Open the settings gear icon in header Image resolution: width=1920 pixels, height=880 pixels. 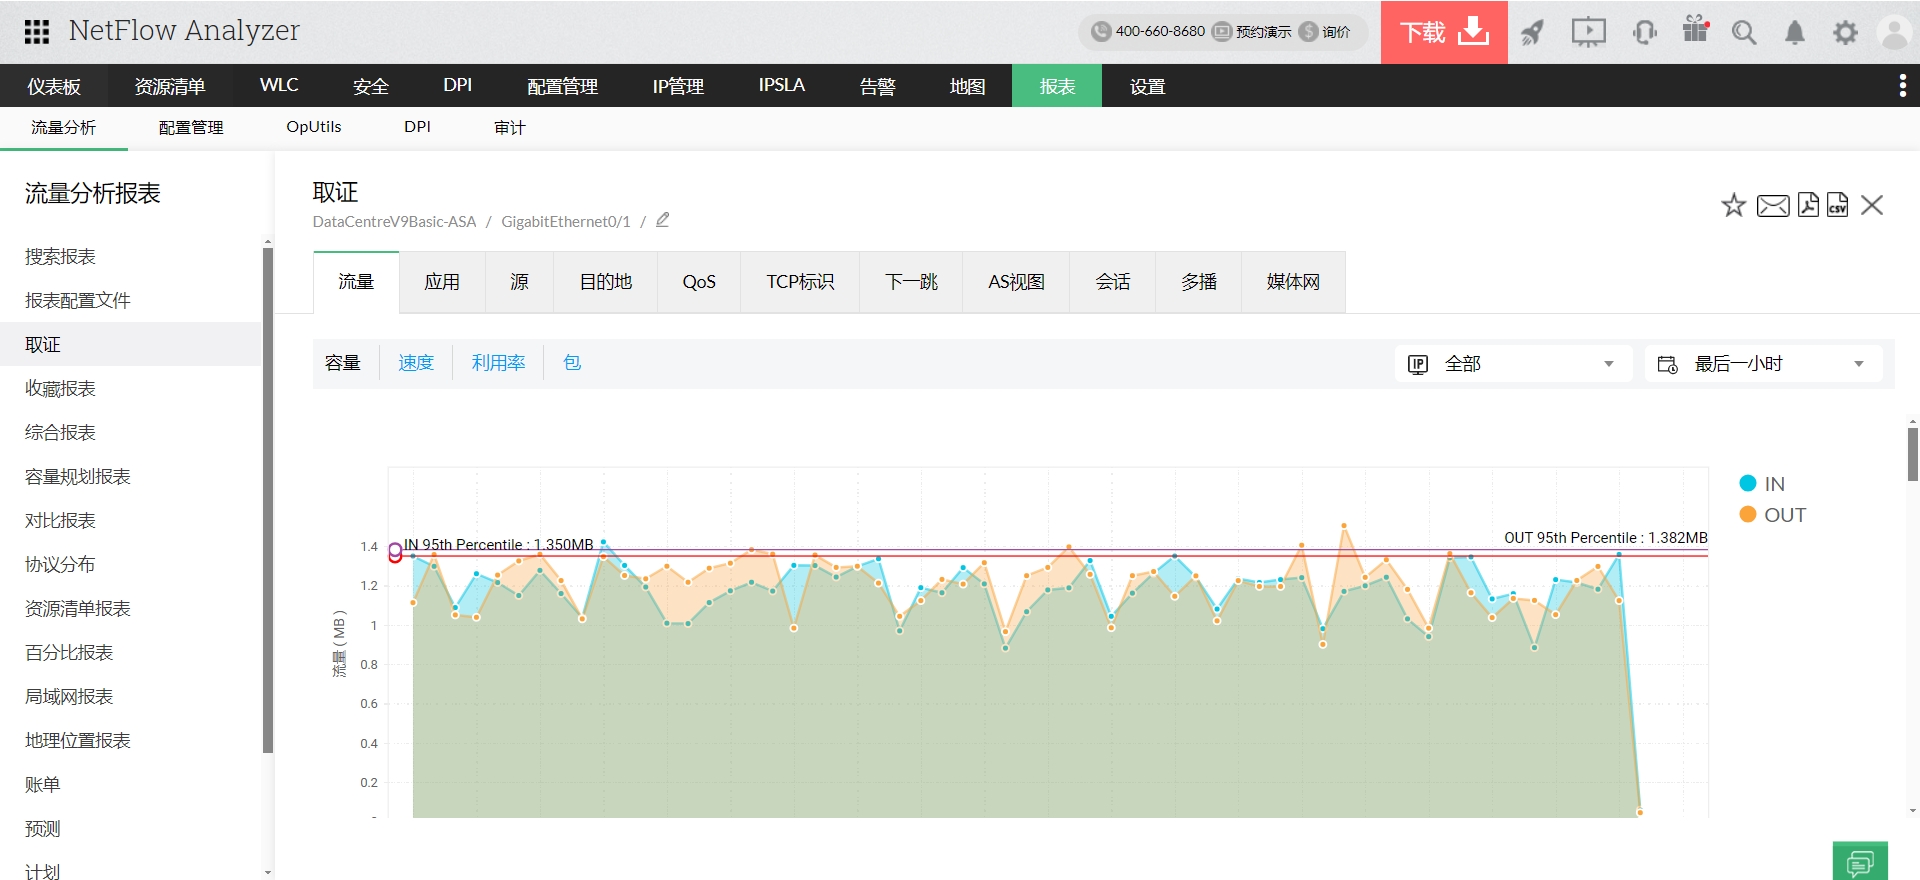pyautogui.click(x=1845, y=33)
